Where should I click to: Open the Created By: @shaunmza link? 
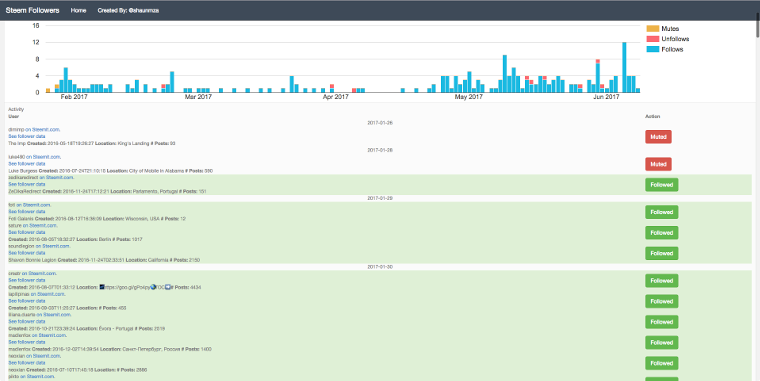click(x=128, y=10)
